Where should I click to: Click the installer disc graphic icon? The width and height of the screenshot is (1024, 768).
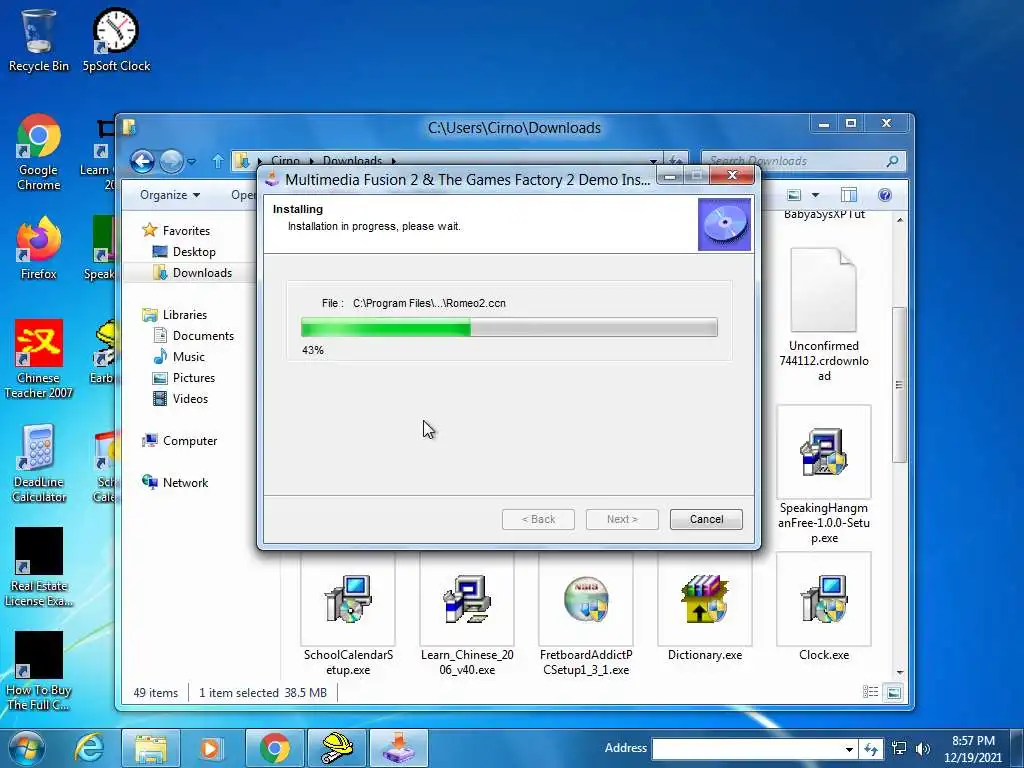724,225
